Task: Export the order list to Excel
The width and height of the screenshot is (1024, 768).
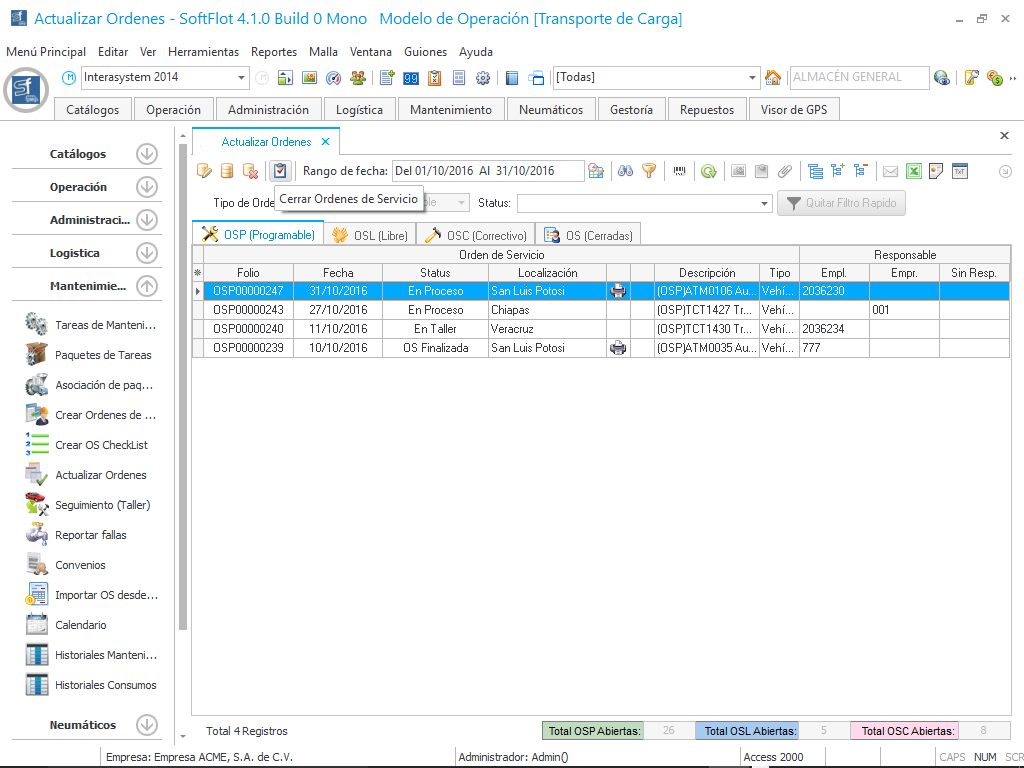Action: (x=913, y=171)
